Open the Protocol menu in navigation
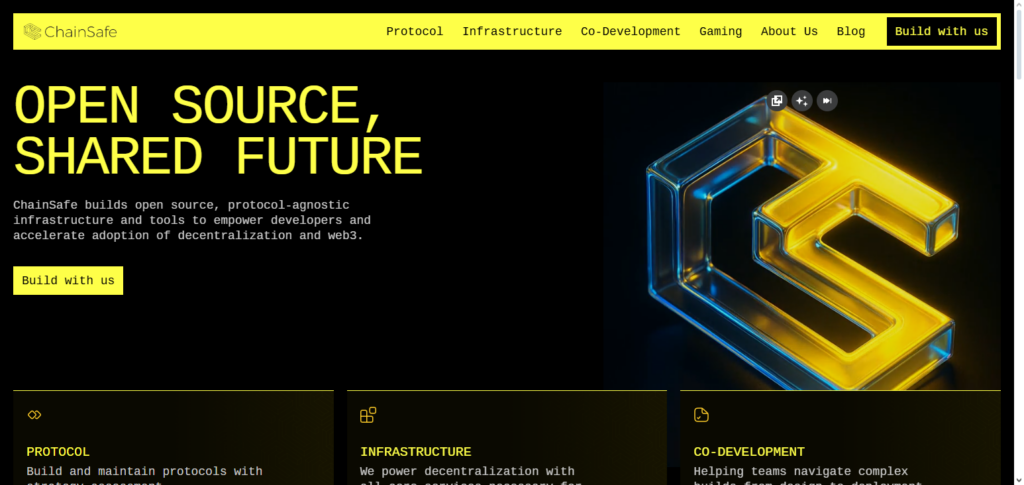The image size is (1024, 485). (x=414, y=32)
